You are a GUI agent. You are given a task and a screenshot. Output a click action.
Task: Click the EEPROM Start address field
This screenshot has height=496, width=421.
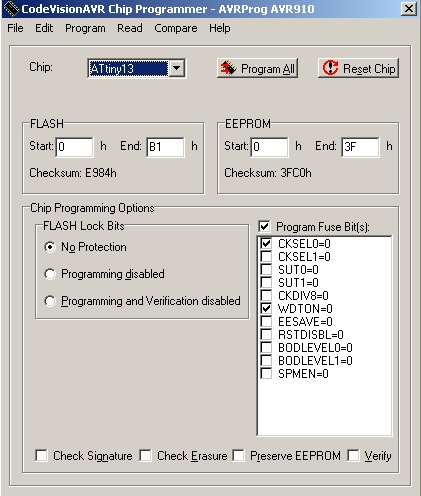pos(270,147)
